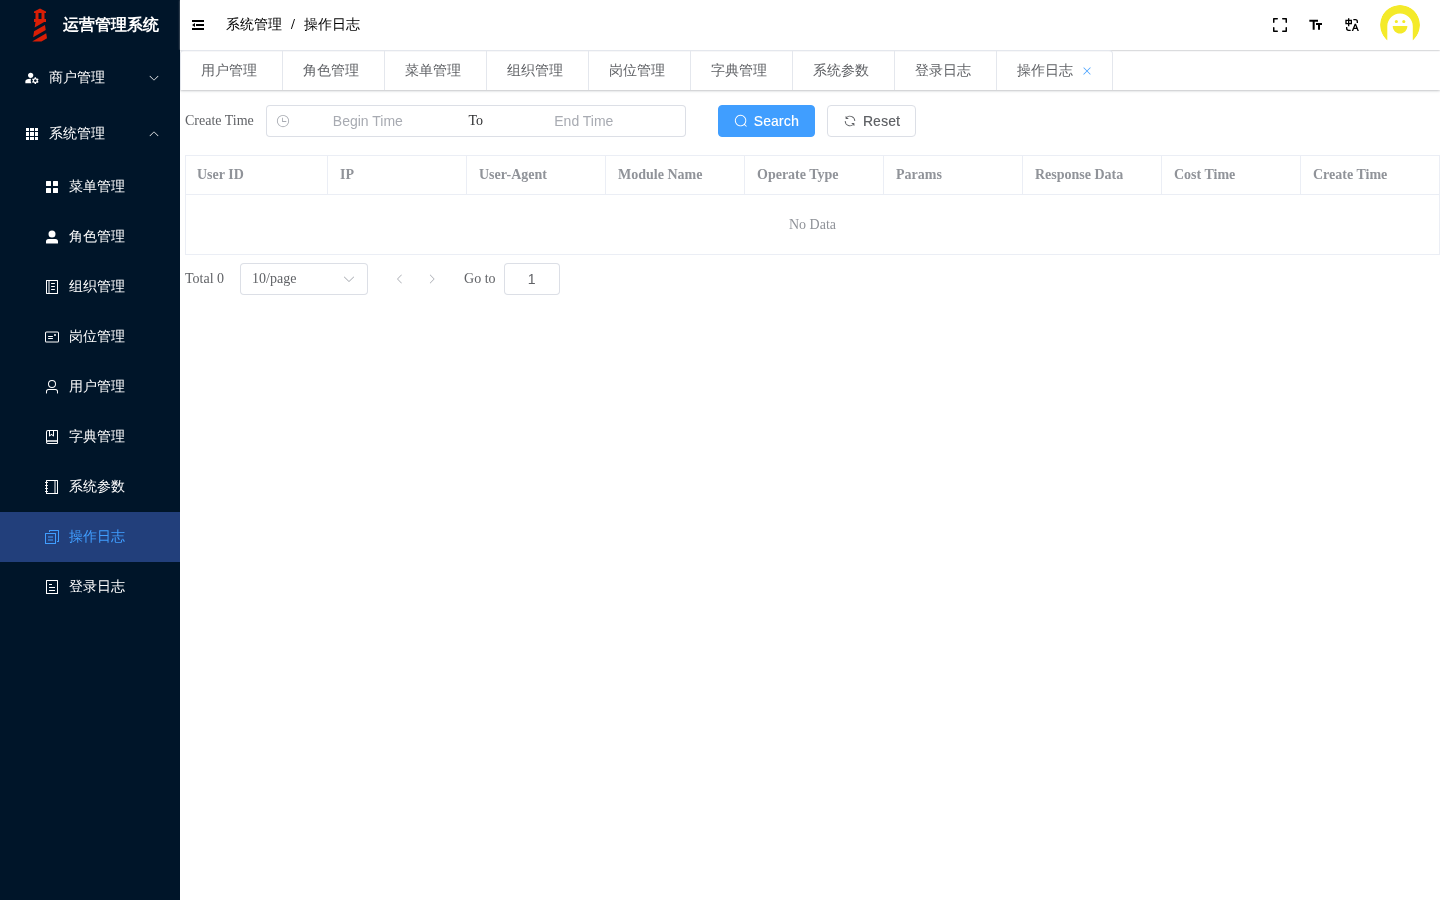The height and width of the screenshot is (900, 1440).
Task: Open 菜单管理 in the sidebar
Action: [x=90, y=187]
